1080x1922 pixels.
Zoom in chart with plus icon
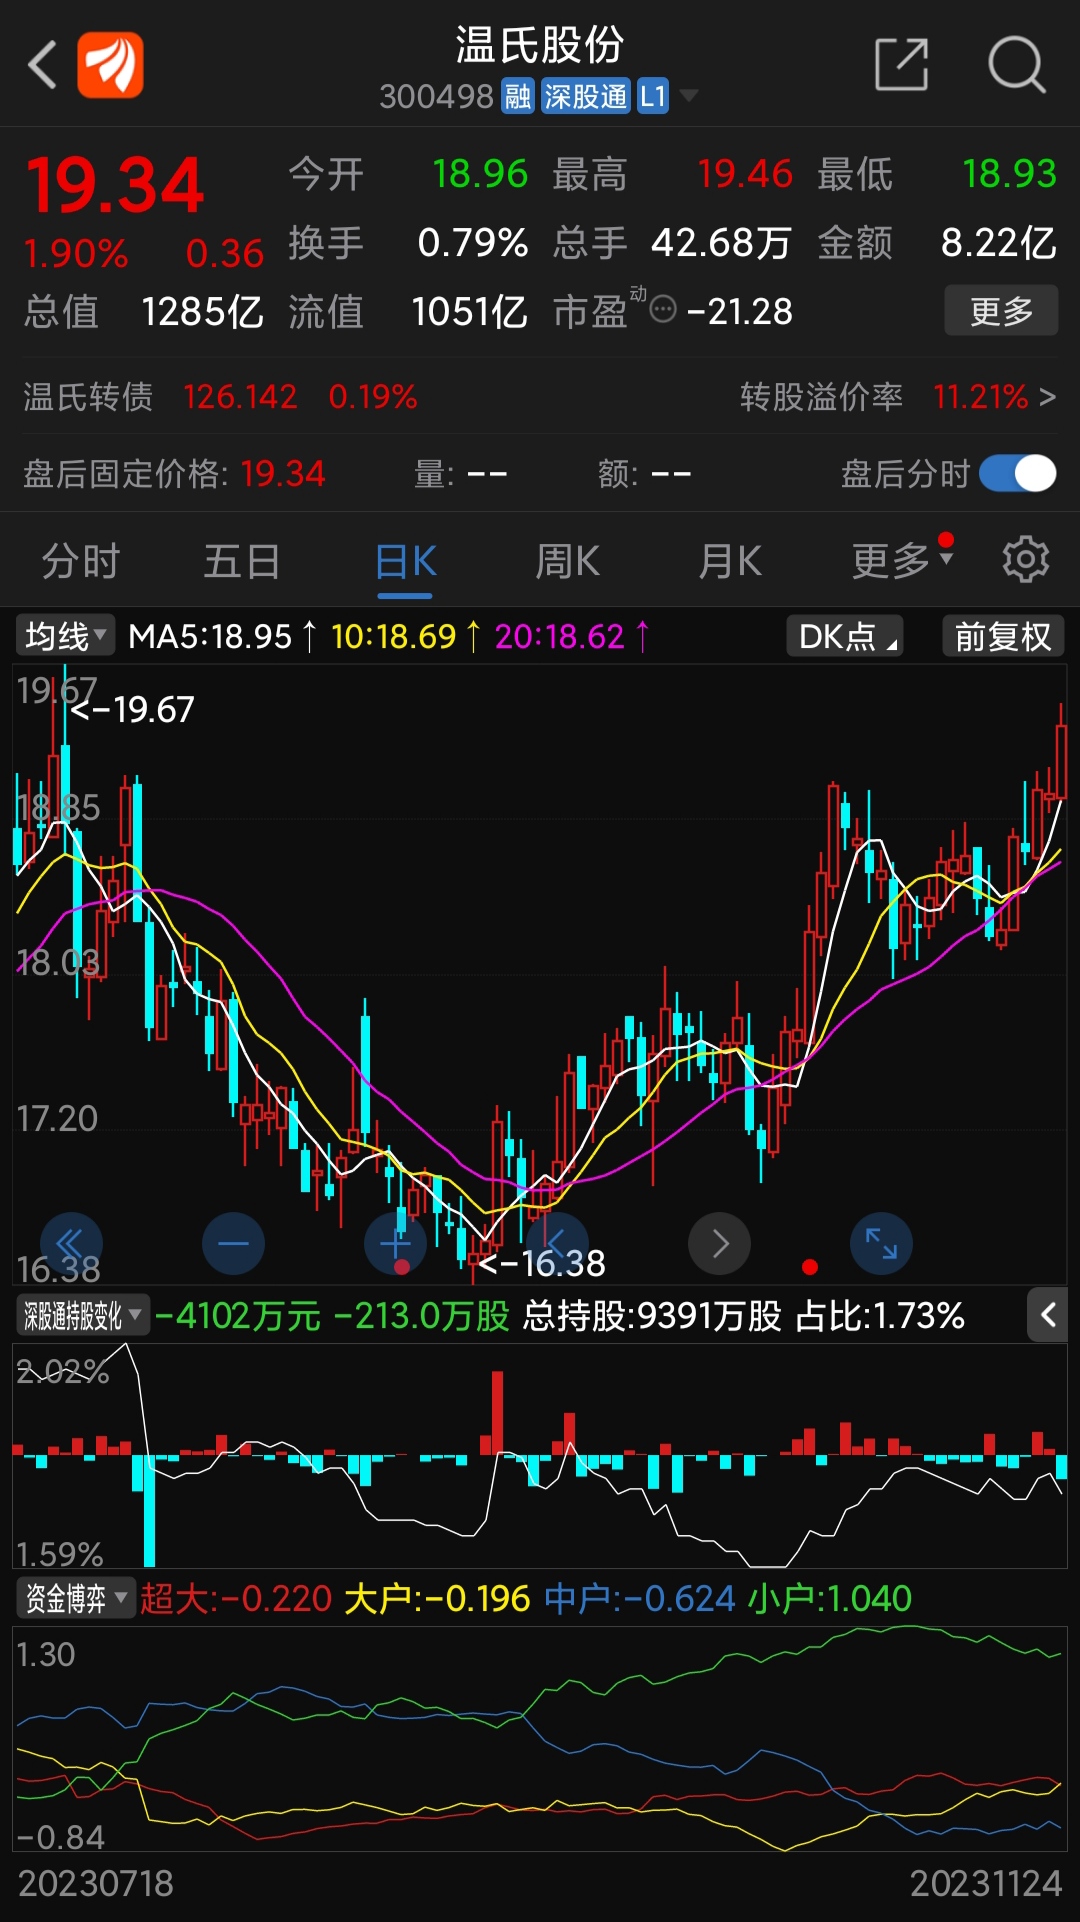coord(395,1244)
